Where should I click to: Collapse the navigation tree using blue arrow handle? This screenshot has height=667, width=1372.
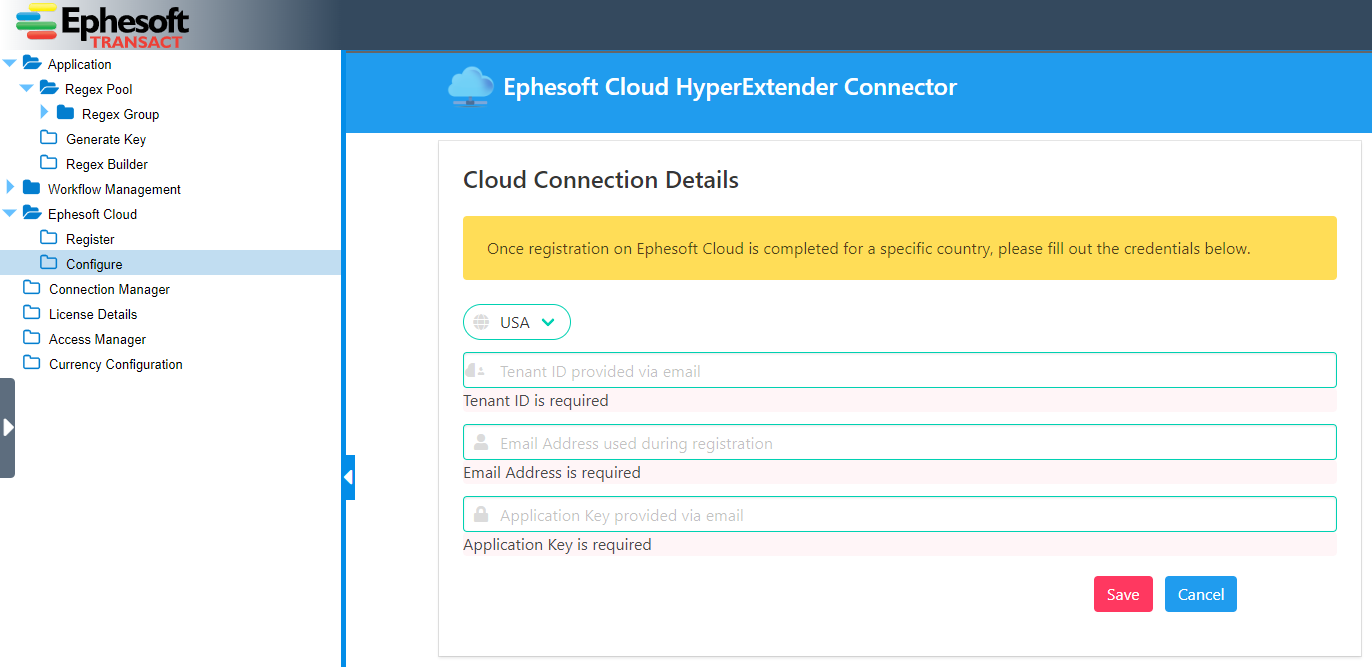point(349,477)
